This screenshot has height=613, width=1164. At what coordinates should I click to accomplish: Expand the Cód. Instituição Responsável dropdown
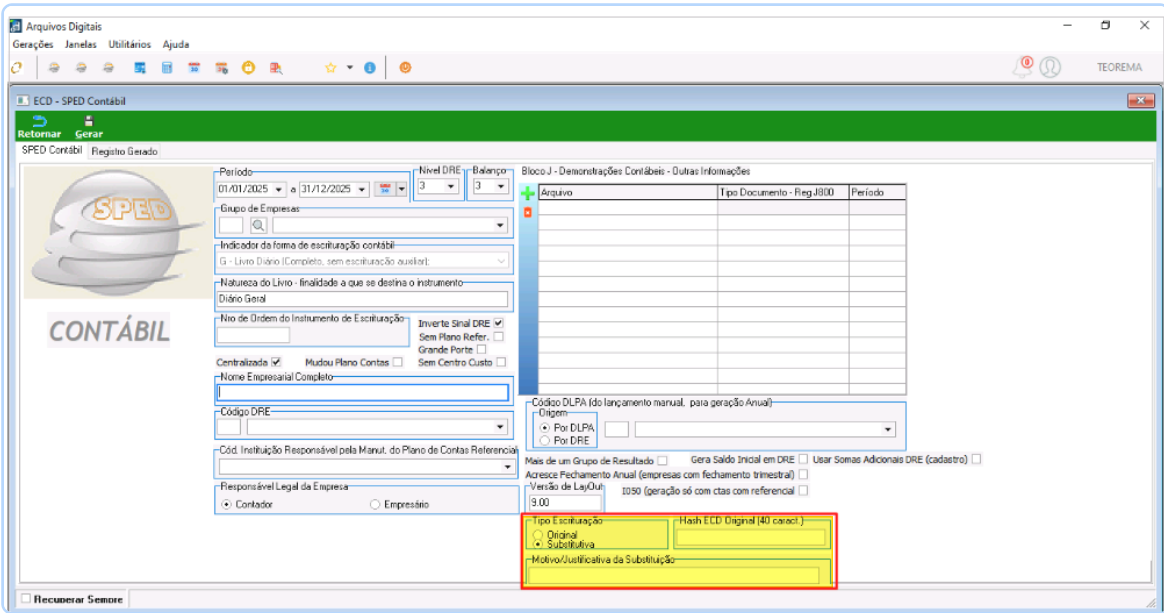508,467
